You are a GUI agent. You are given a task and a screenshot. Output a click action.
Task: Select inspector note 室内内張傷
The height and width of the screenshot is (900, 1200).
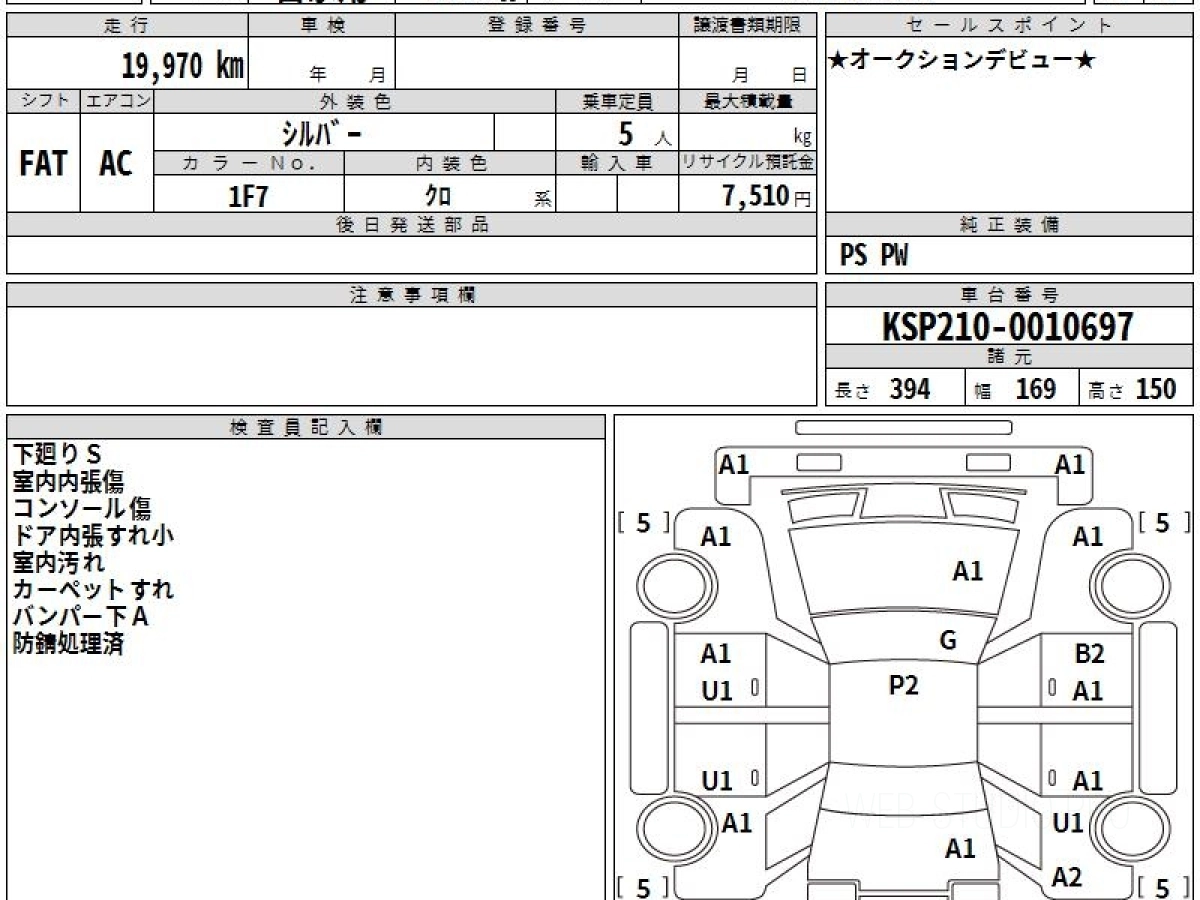pyautogui.click(x=69, y=482)
